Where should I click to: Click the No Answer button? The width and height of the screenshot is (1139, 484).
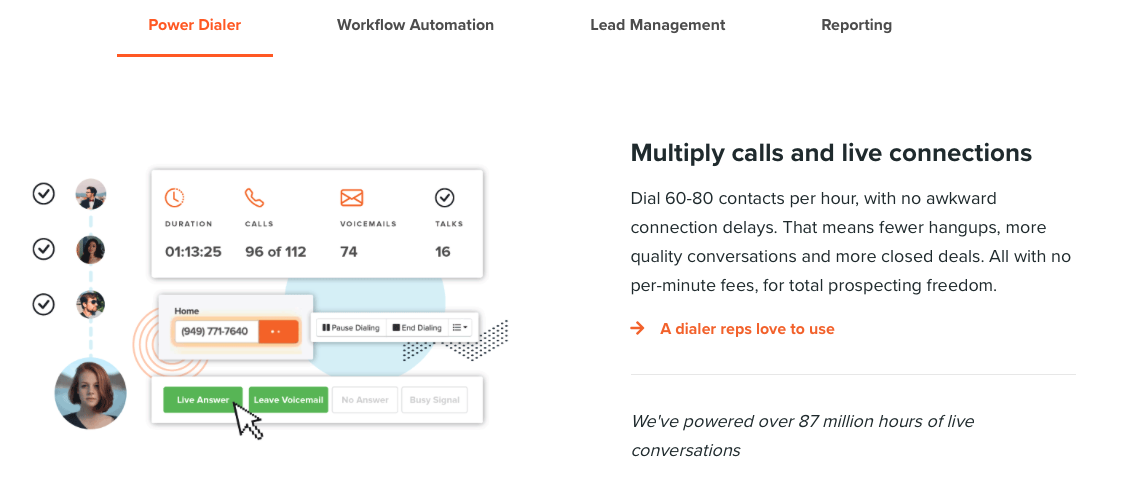pyautogui.click(x=365, y=400)
